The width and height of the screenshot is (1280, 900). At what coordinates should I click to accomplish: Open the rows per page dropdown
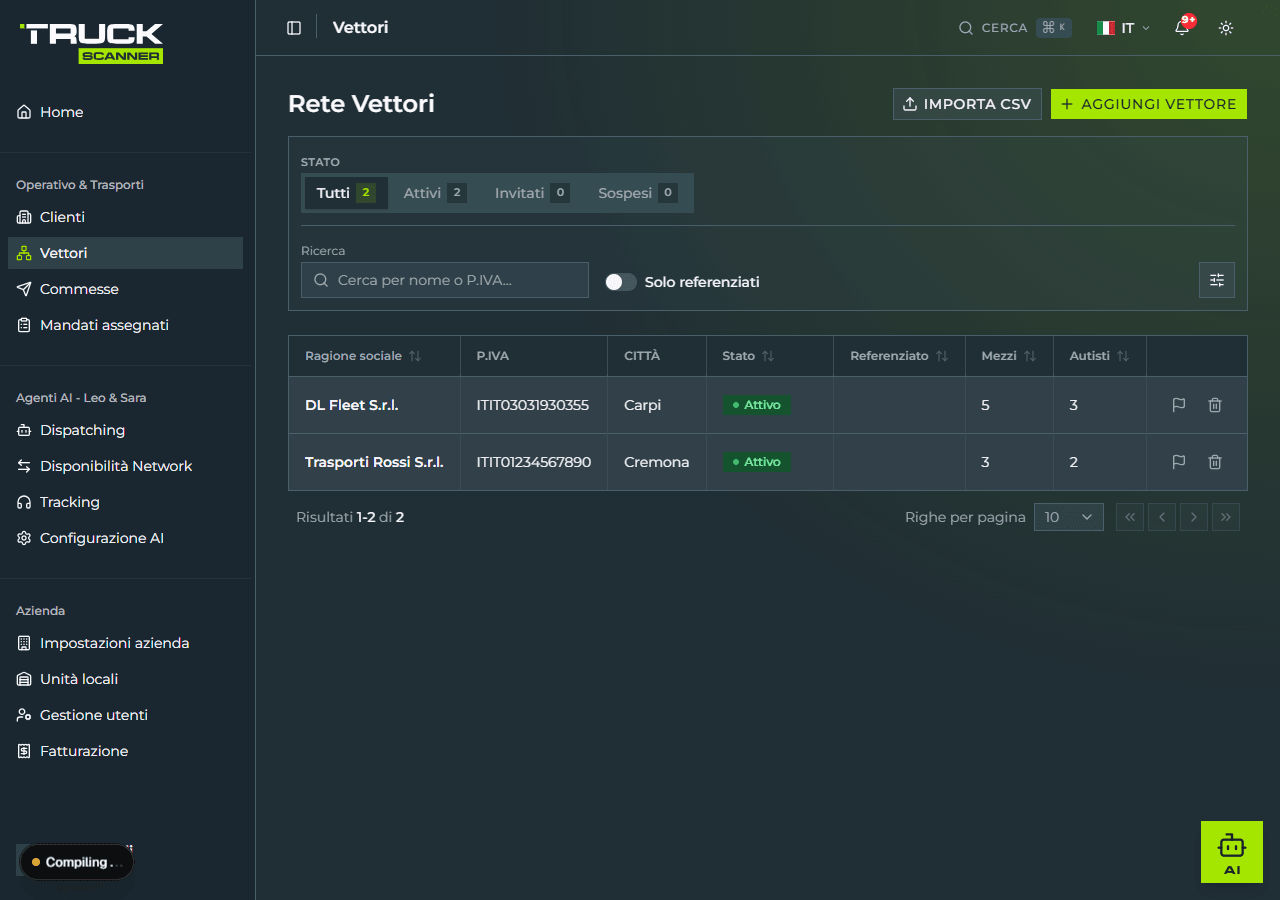(x=1069, y=517)
